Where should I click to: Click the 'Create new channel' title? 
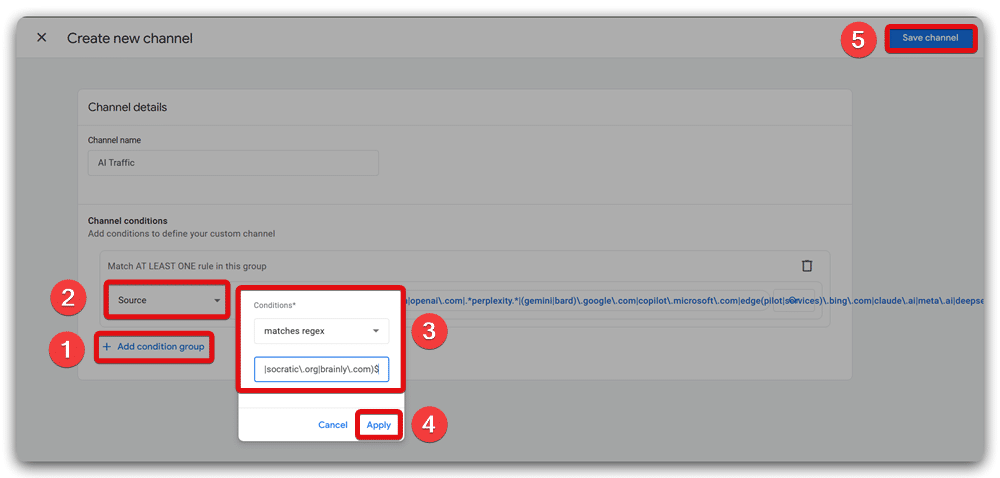pyautogui.click(x=129, y=38)
